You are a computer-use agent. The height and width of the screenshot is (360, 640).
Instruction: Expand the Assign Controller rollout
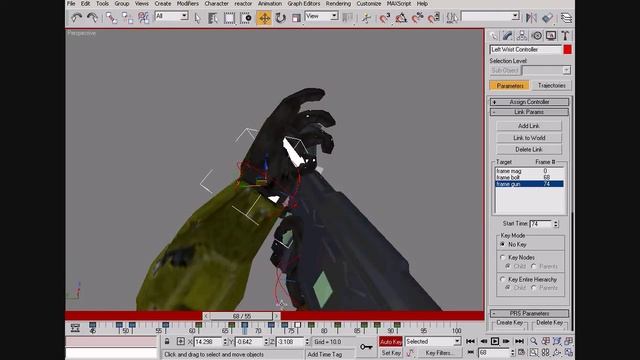pos(529,102)
